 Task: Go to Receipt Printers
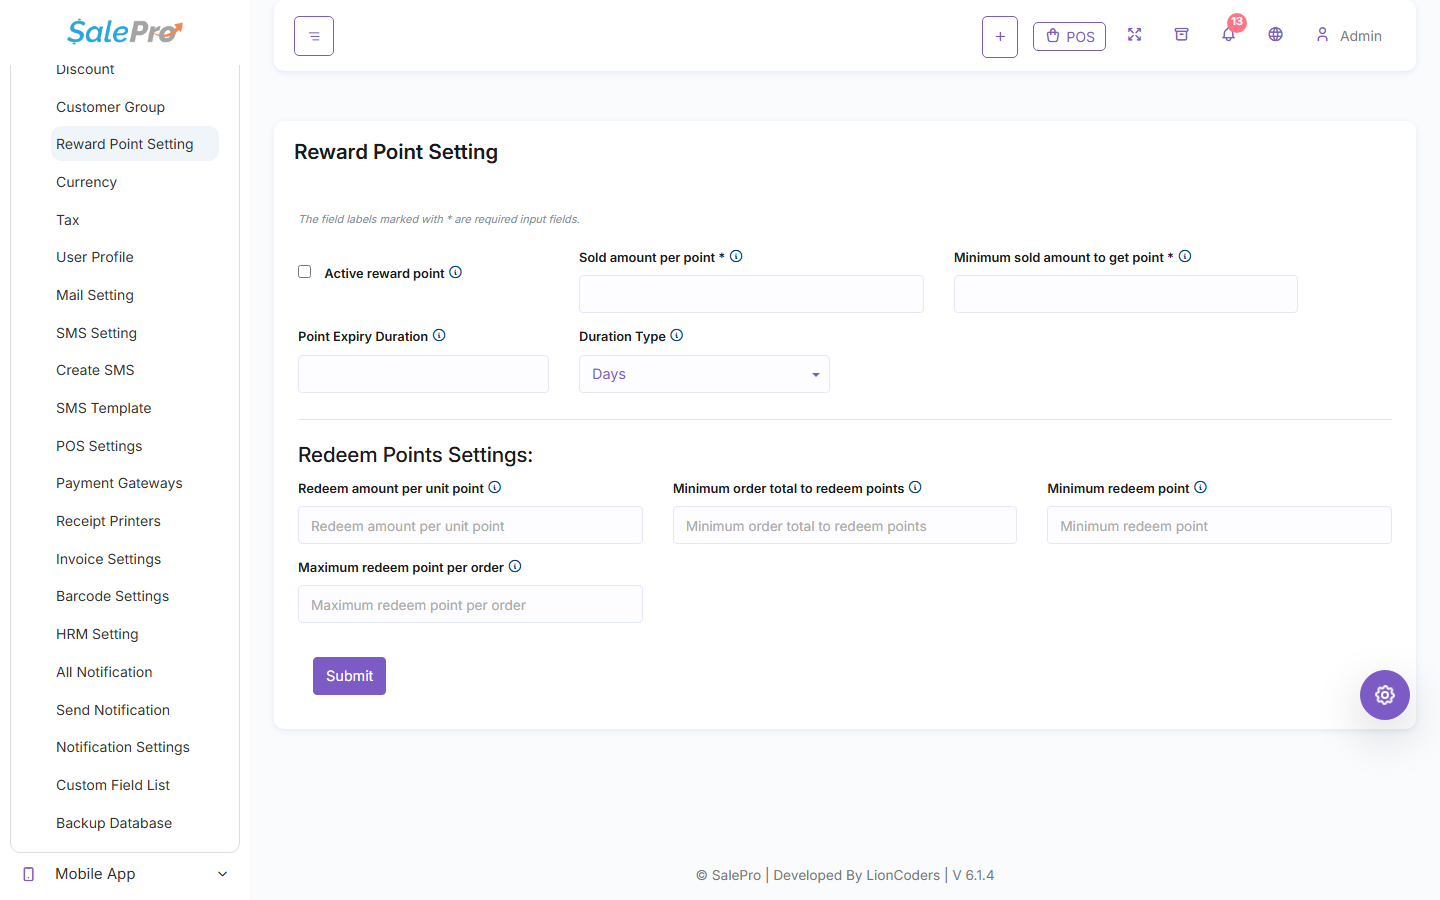coord(108,521)
